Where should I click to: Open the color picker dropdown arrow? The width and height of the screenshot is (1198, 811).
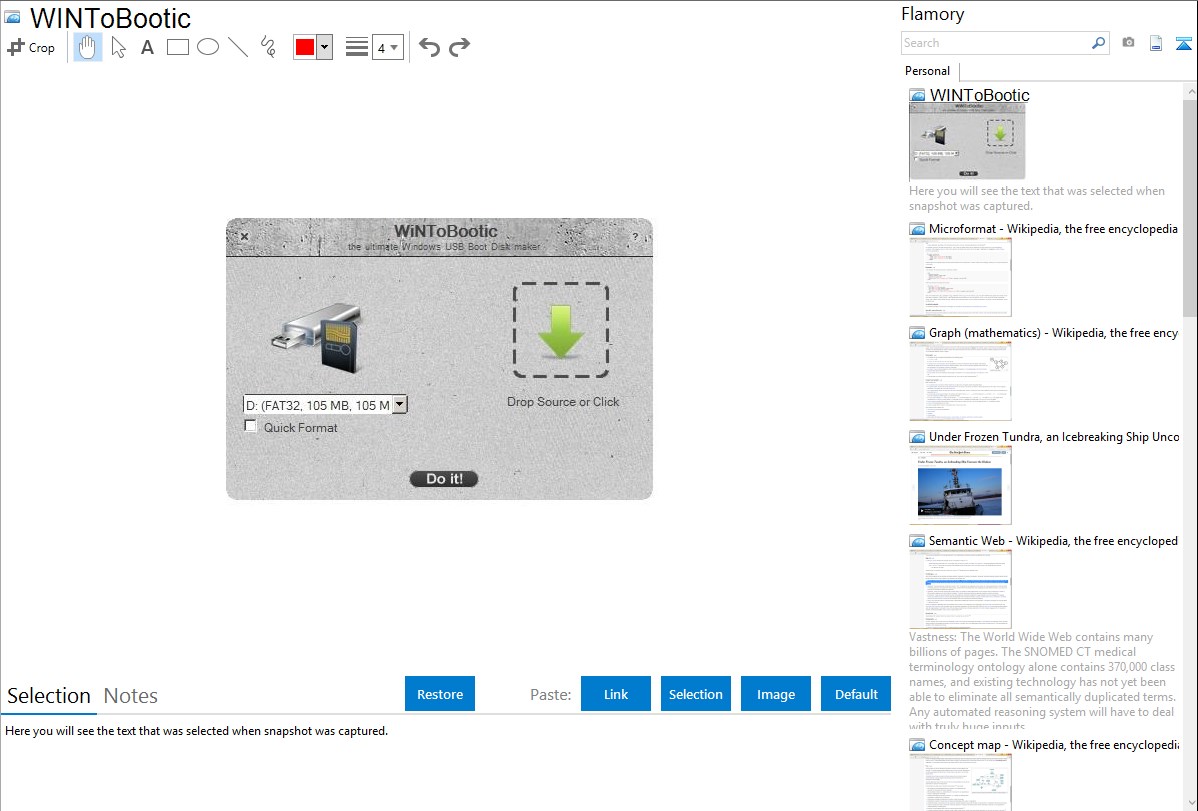click(325, 47)
